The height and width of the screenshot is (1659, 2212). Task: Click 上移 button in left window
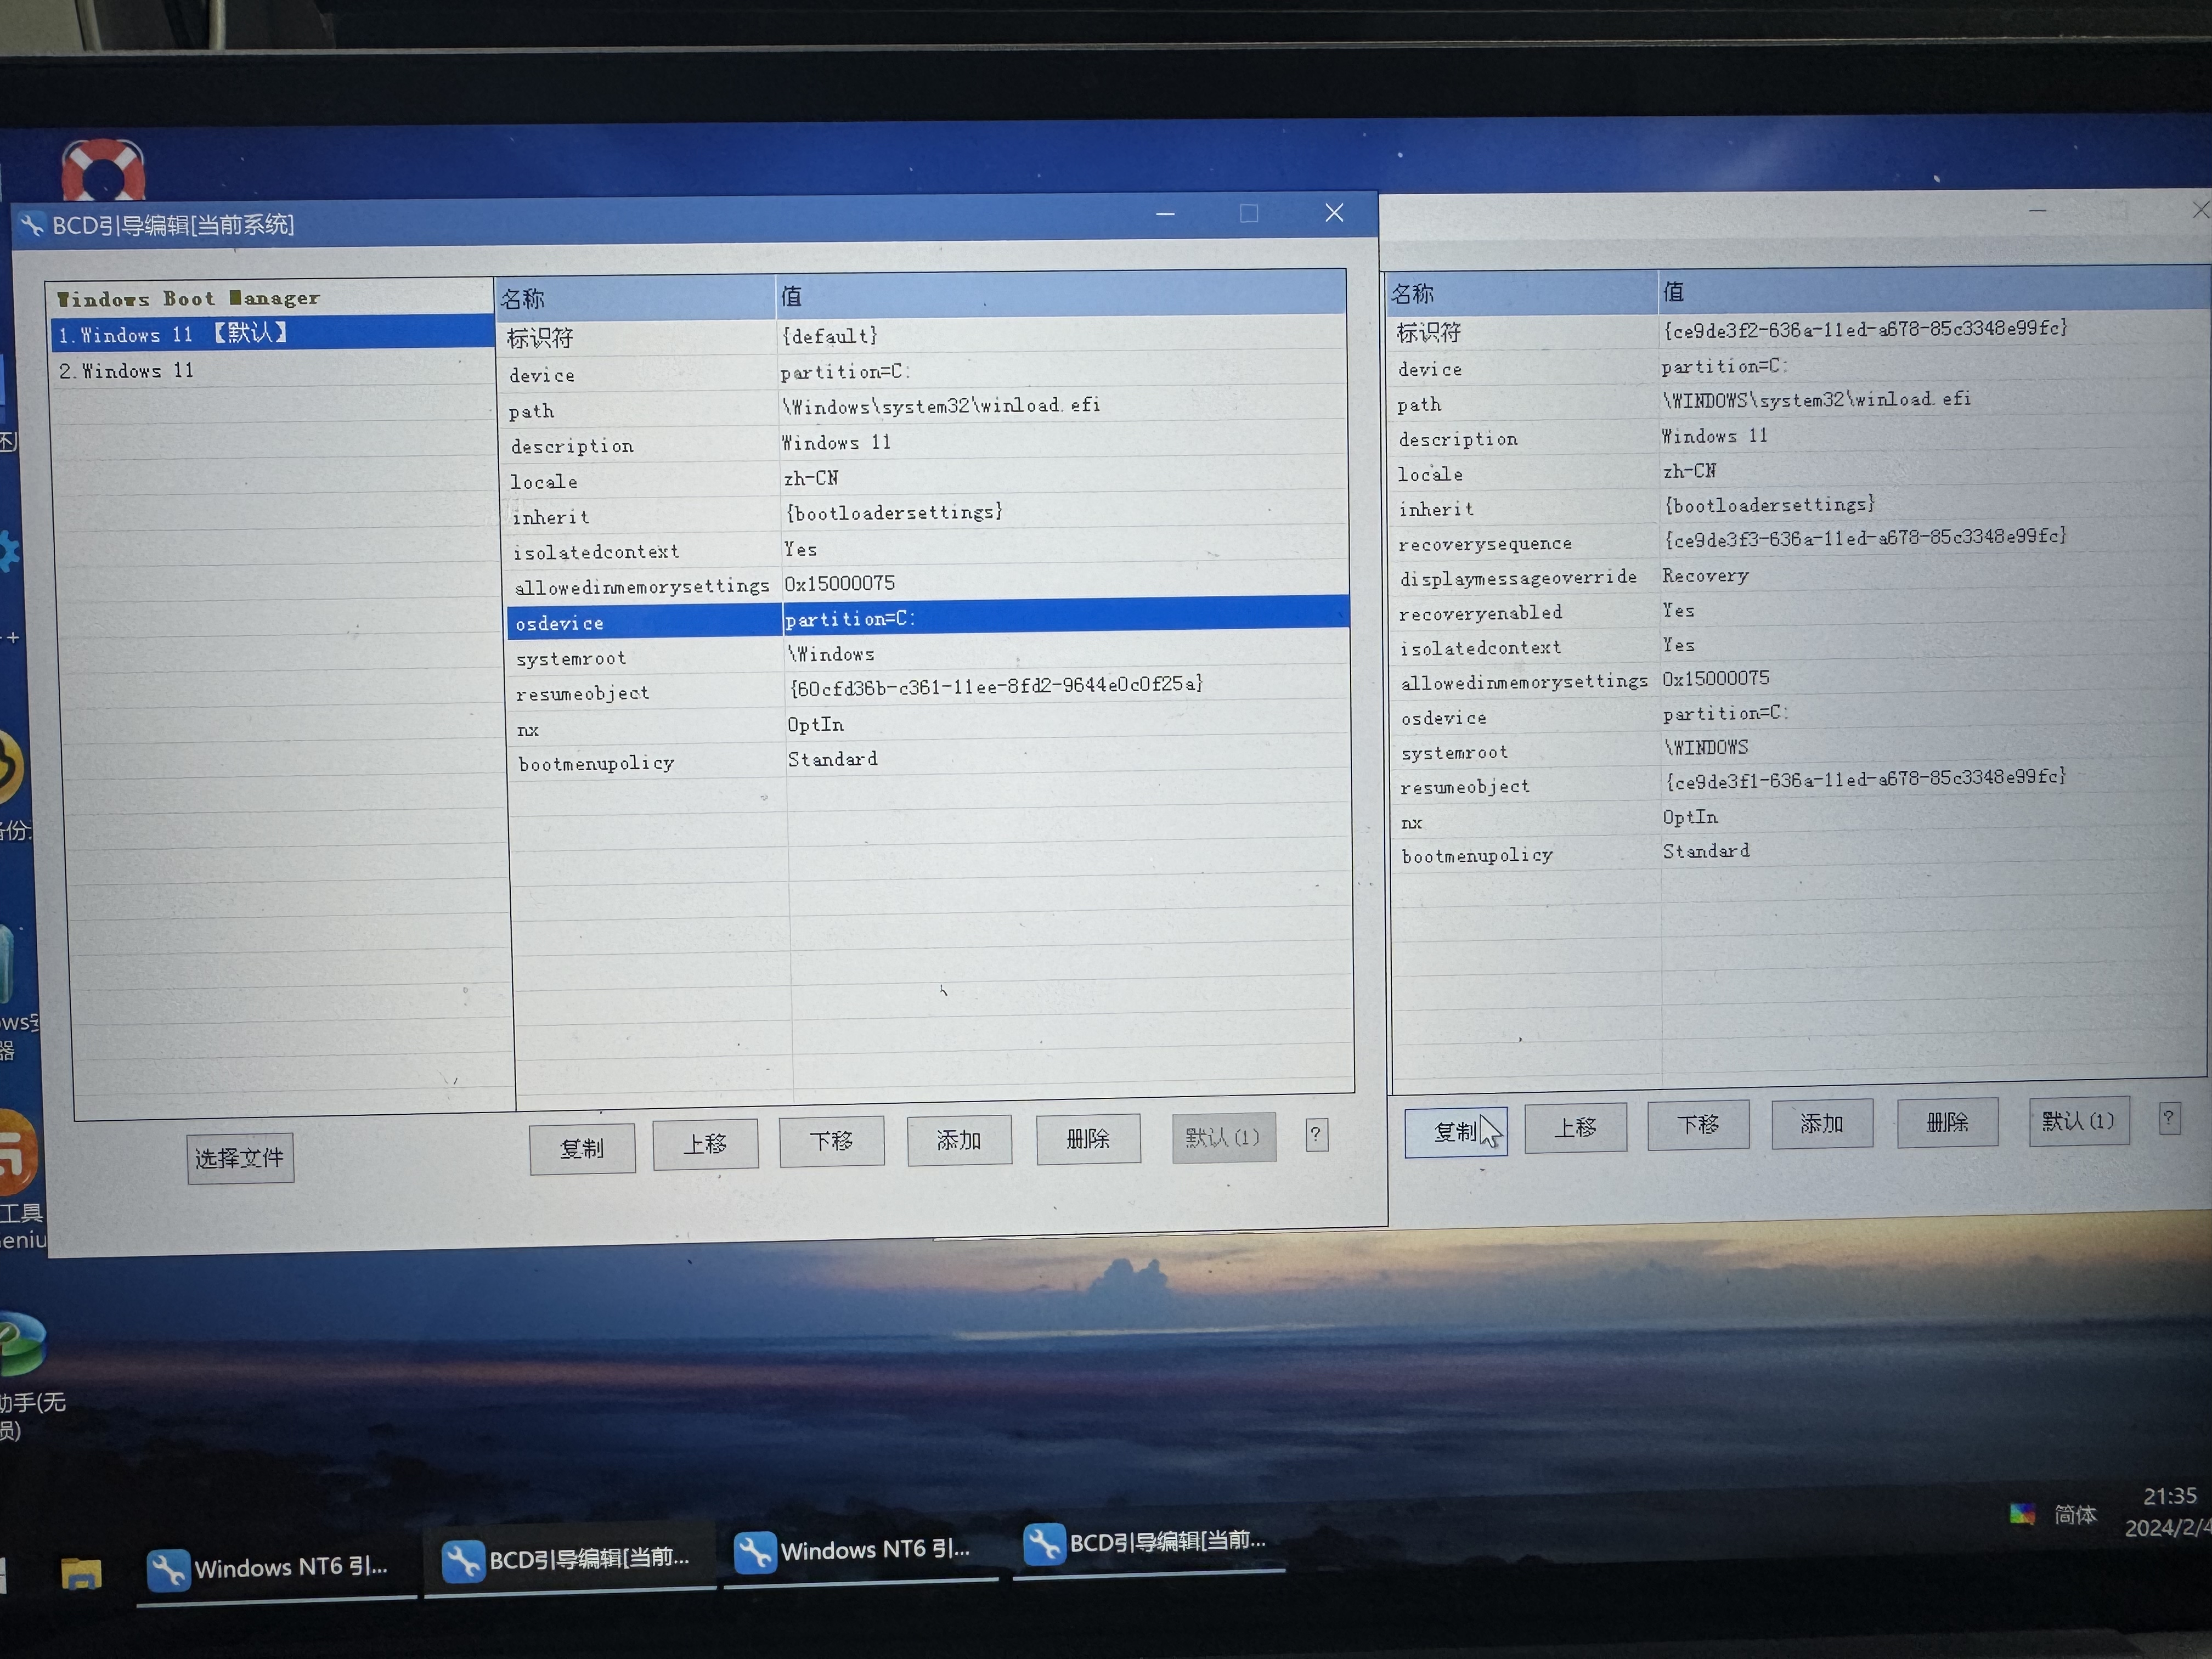[705, 1143]
